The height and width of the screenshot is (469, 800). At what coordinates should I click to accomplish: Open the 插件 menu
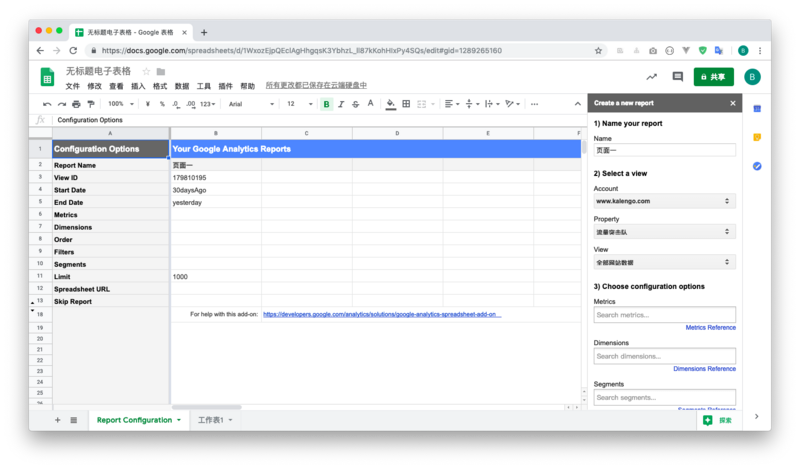click(x=226, y=86)
